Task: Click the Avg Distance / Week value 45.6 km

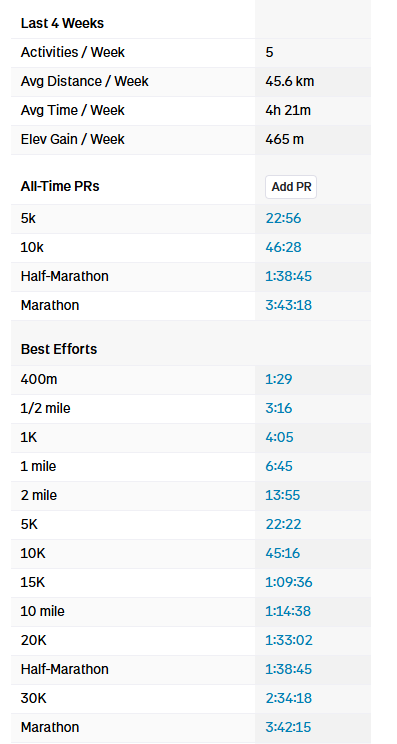Action: point(289,82)
